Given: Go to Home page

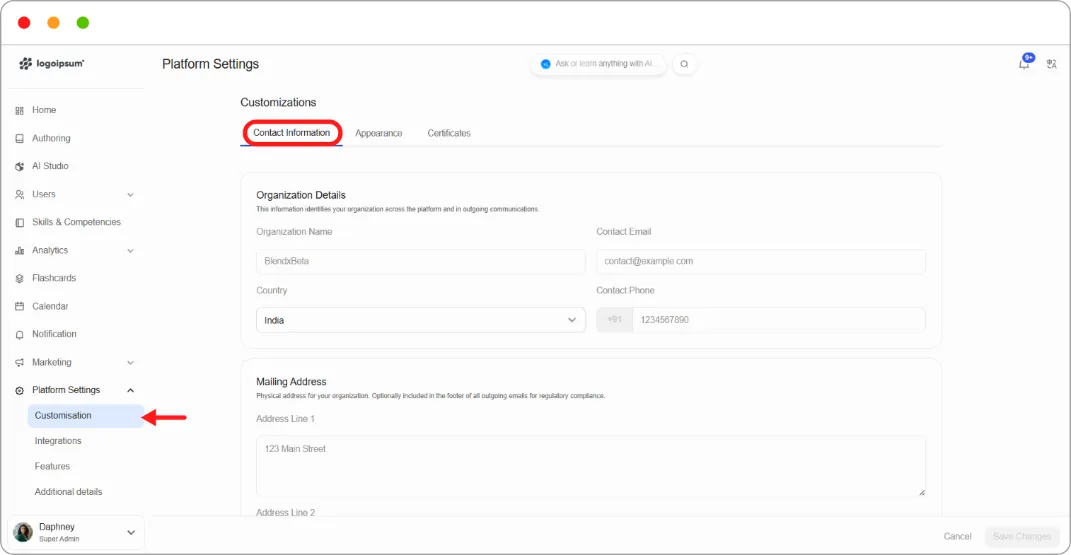Looking at the screenshot, I should click(x=44, y=110).
